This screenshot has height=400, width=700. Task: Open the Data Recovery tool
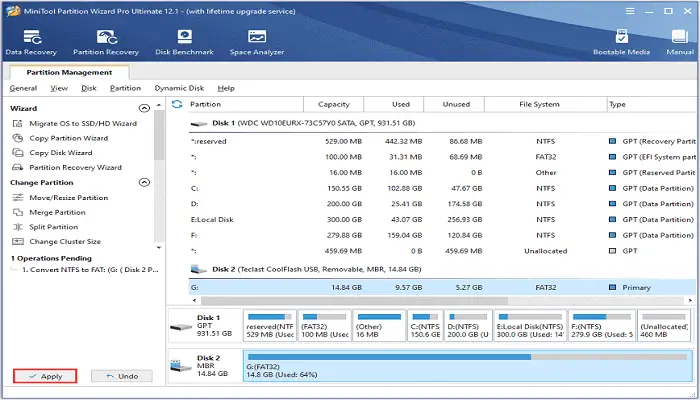pos(31,42)
